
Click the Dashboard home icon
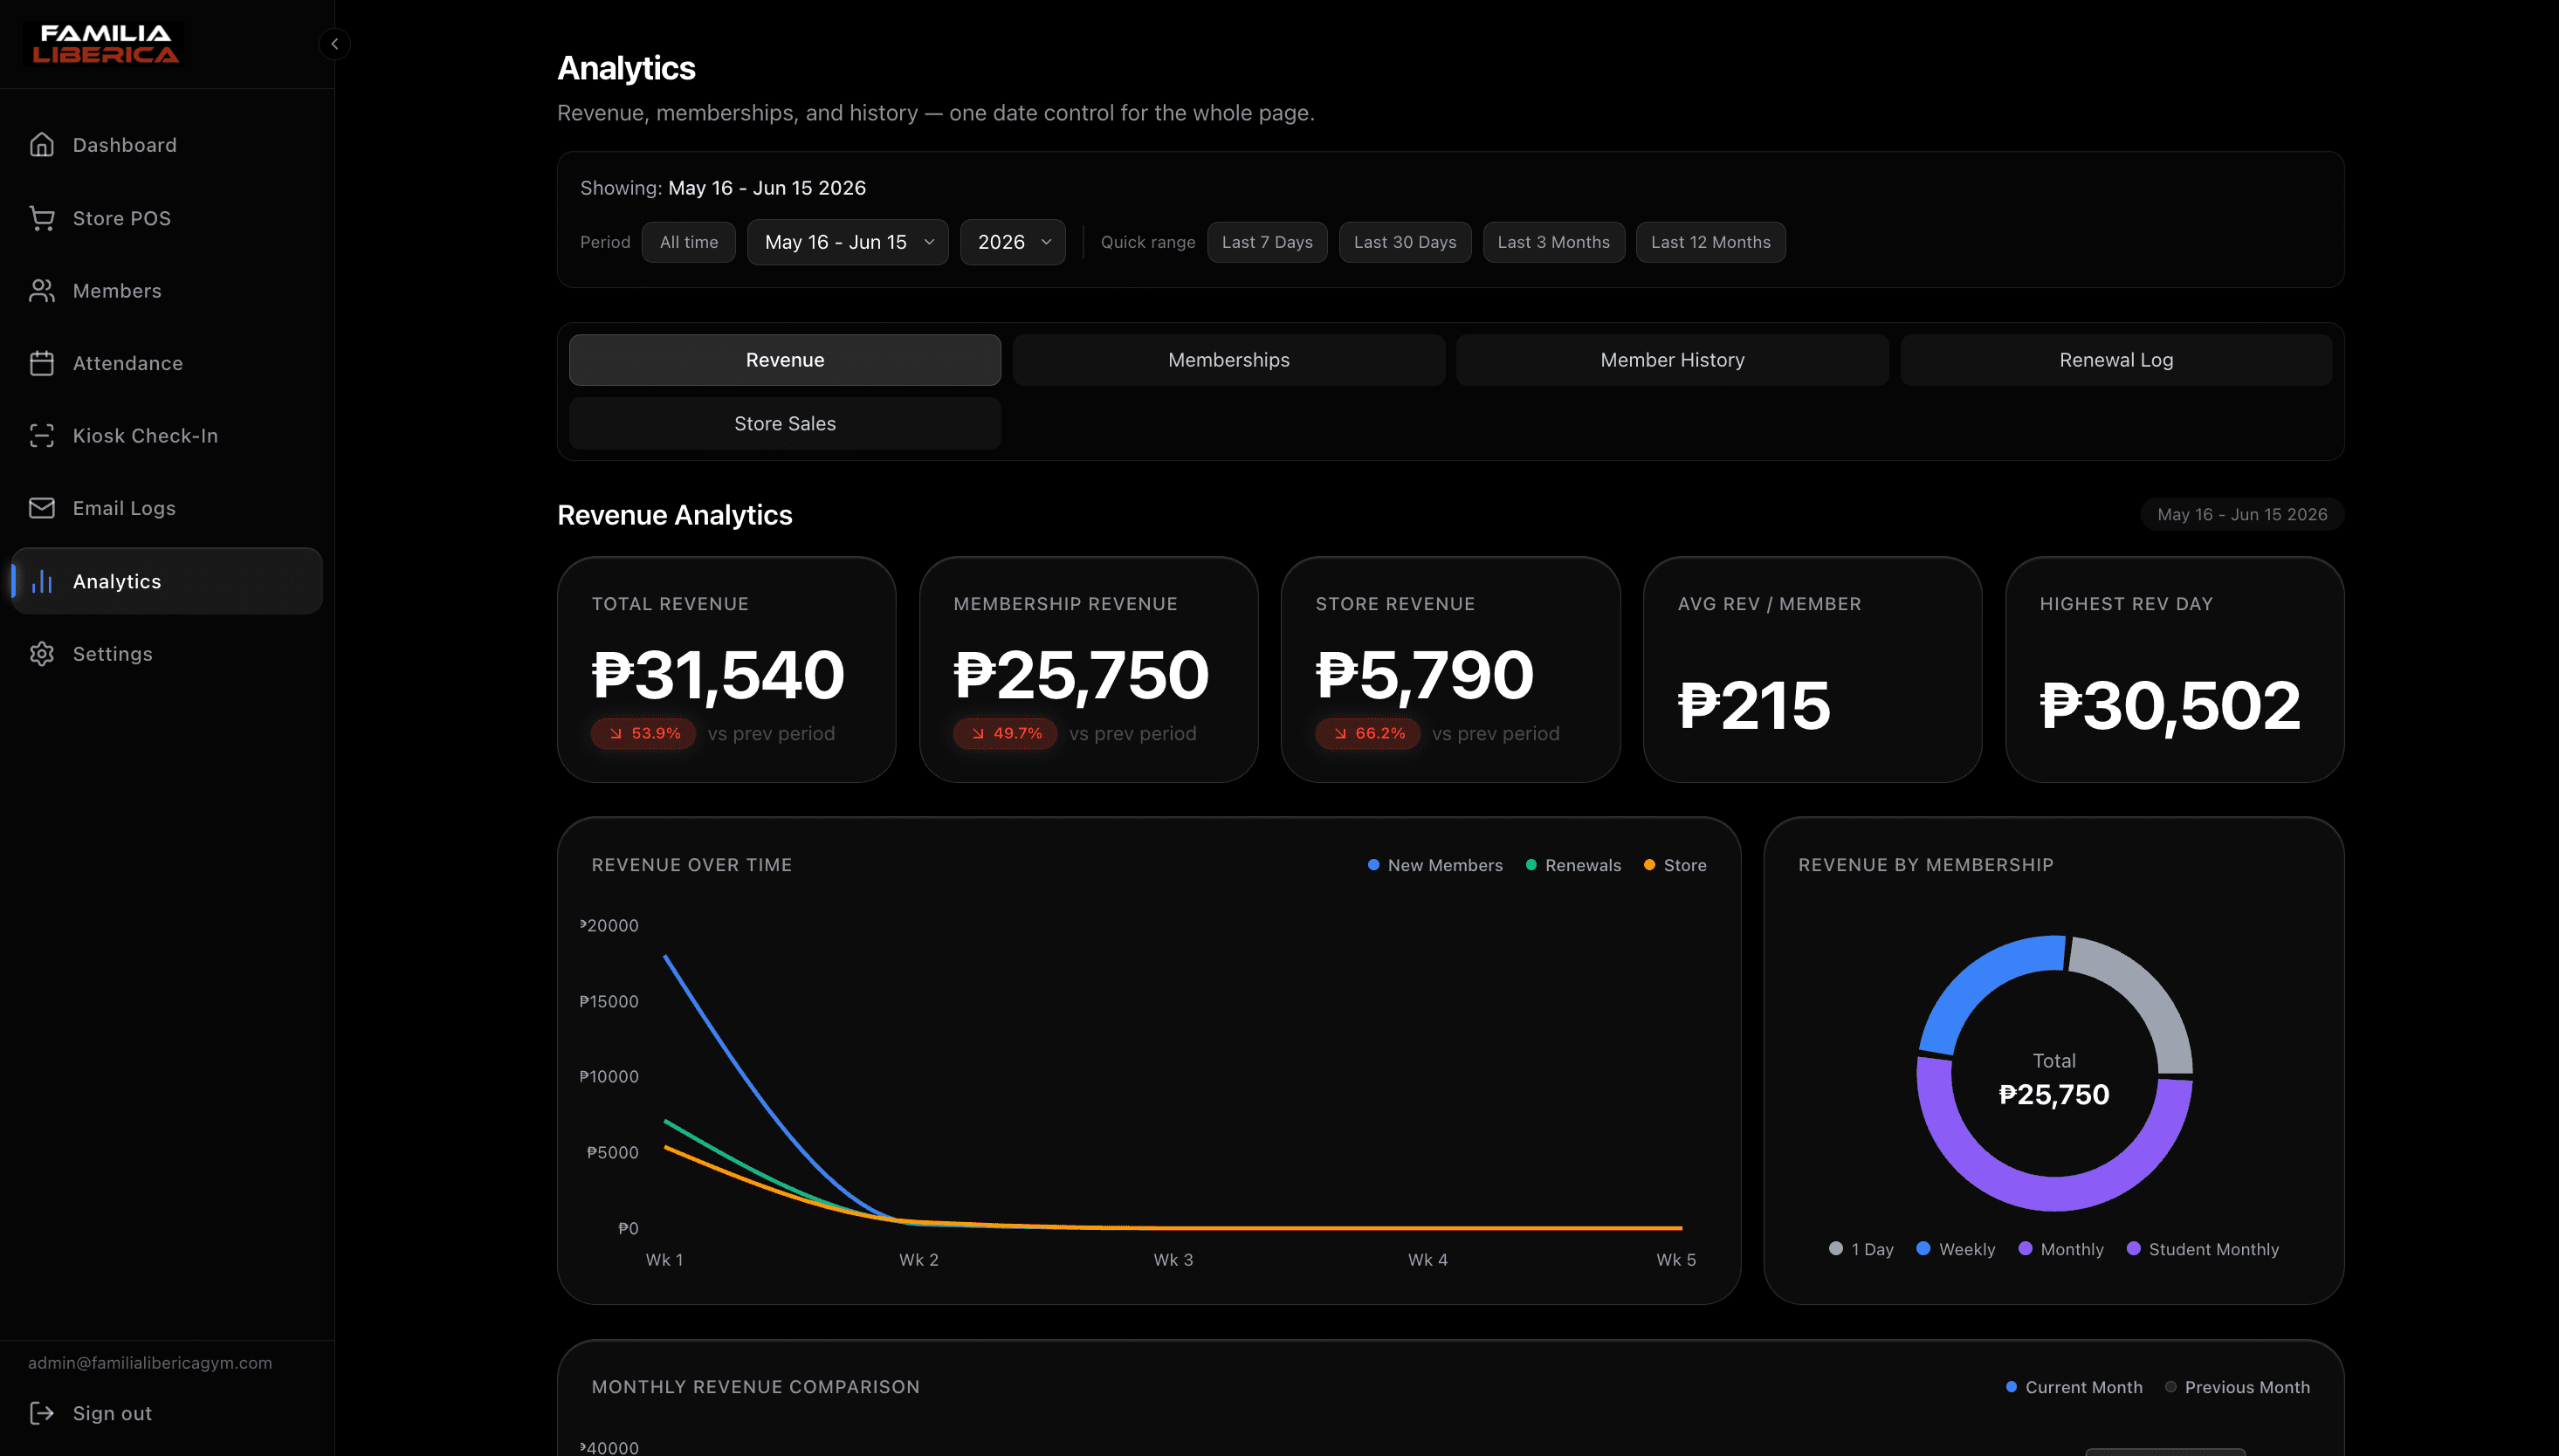(42, 145)
